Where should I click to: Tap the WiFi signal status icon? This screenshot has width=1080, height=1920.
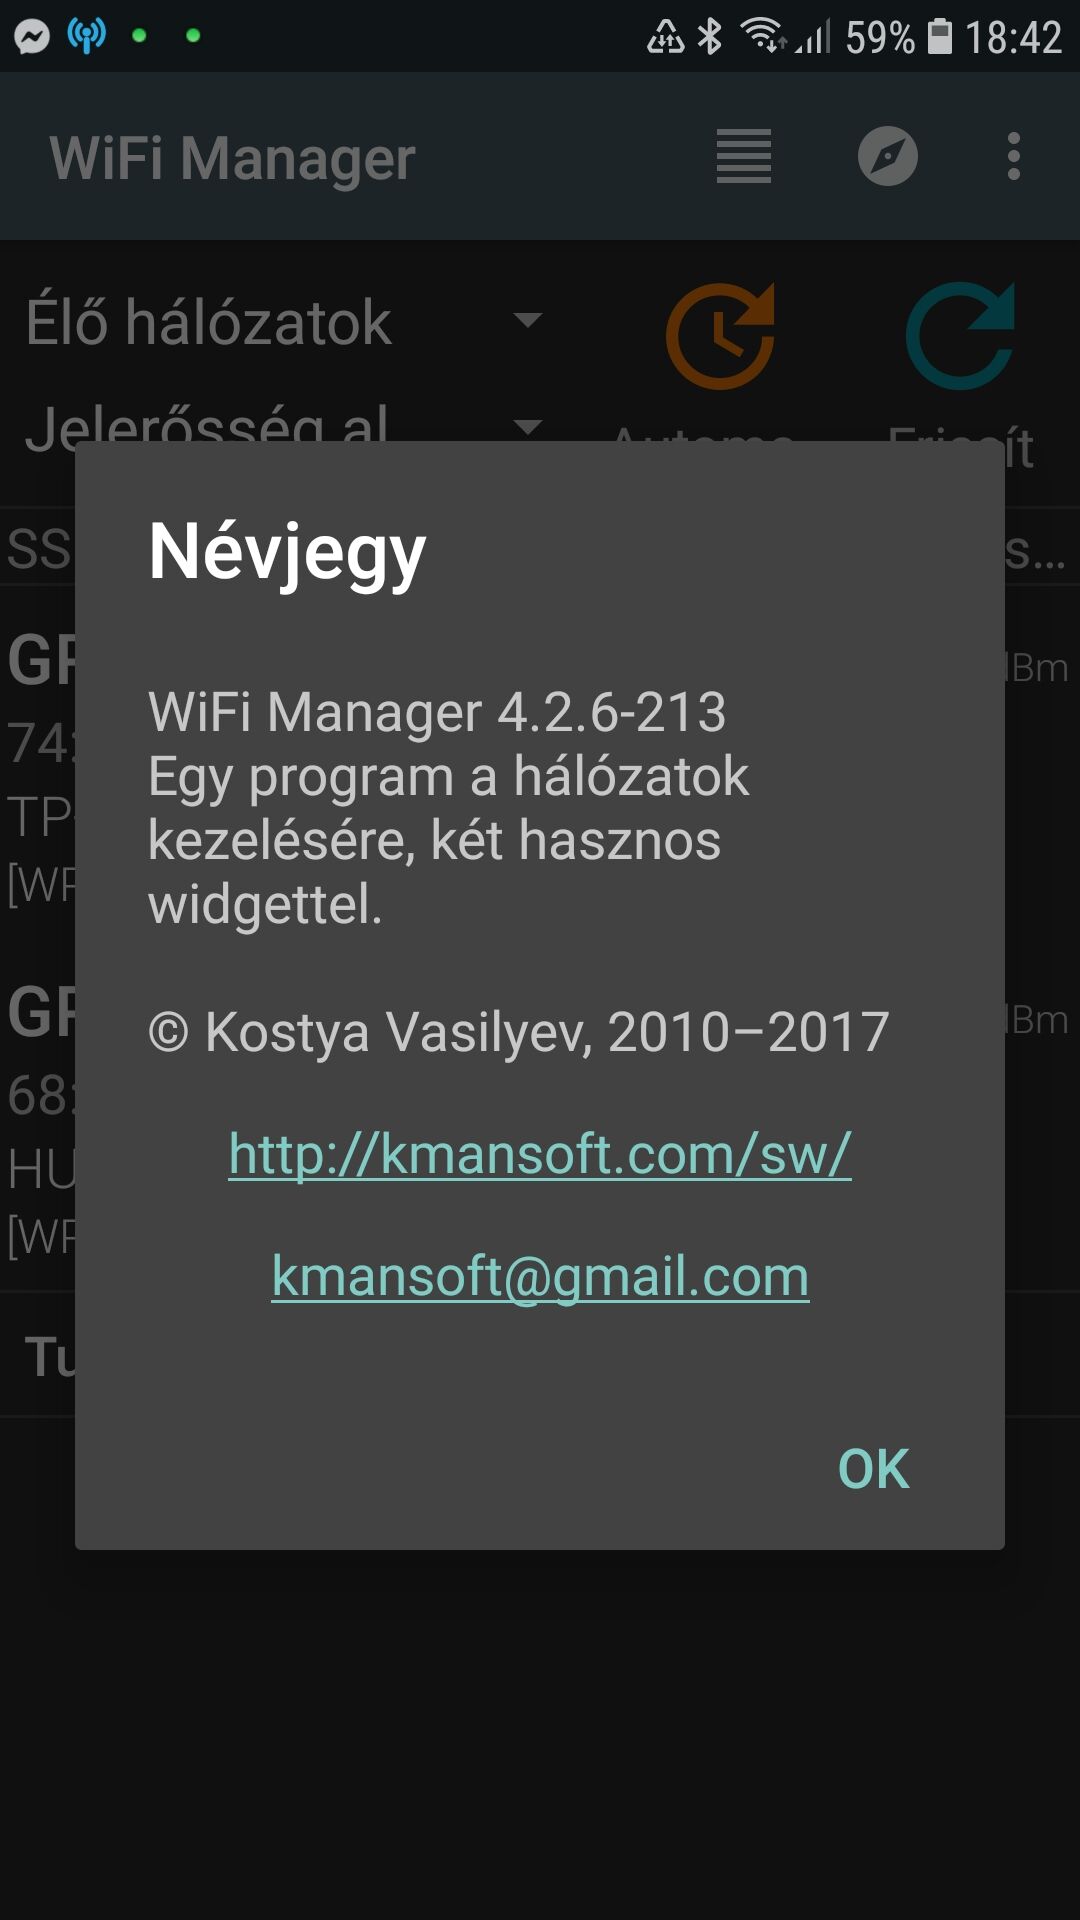point(762,36)
